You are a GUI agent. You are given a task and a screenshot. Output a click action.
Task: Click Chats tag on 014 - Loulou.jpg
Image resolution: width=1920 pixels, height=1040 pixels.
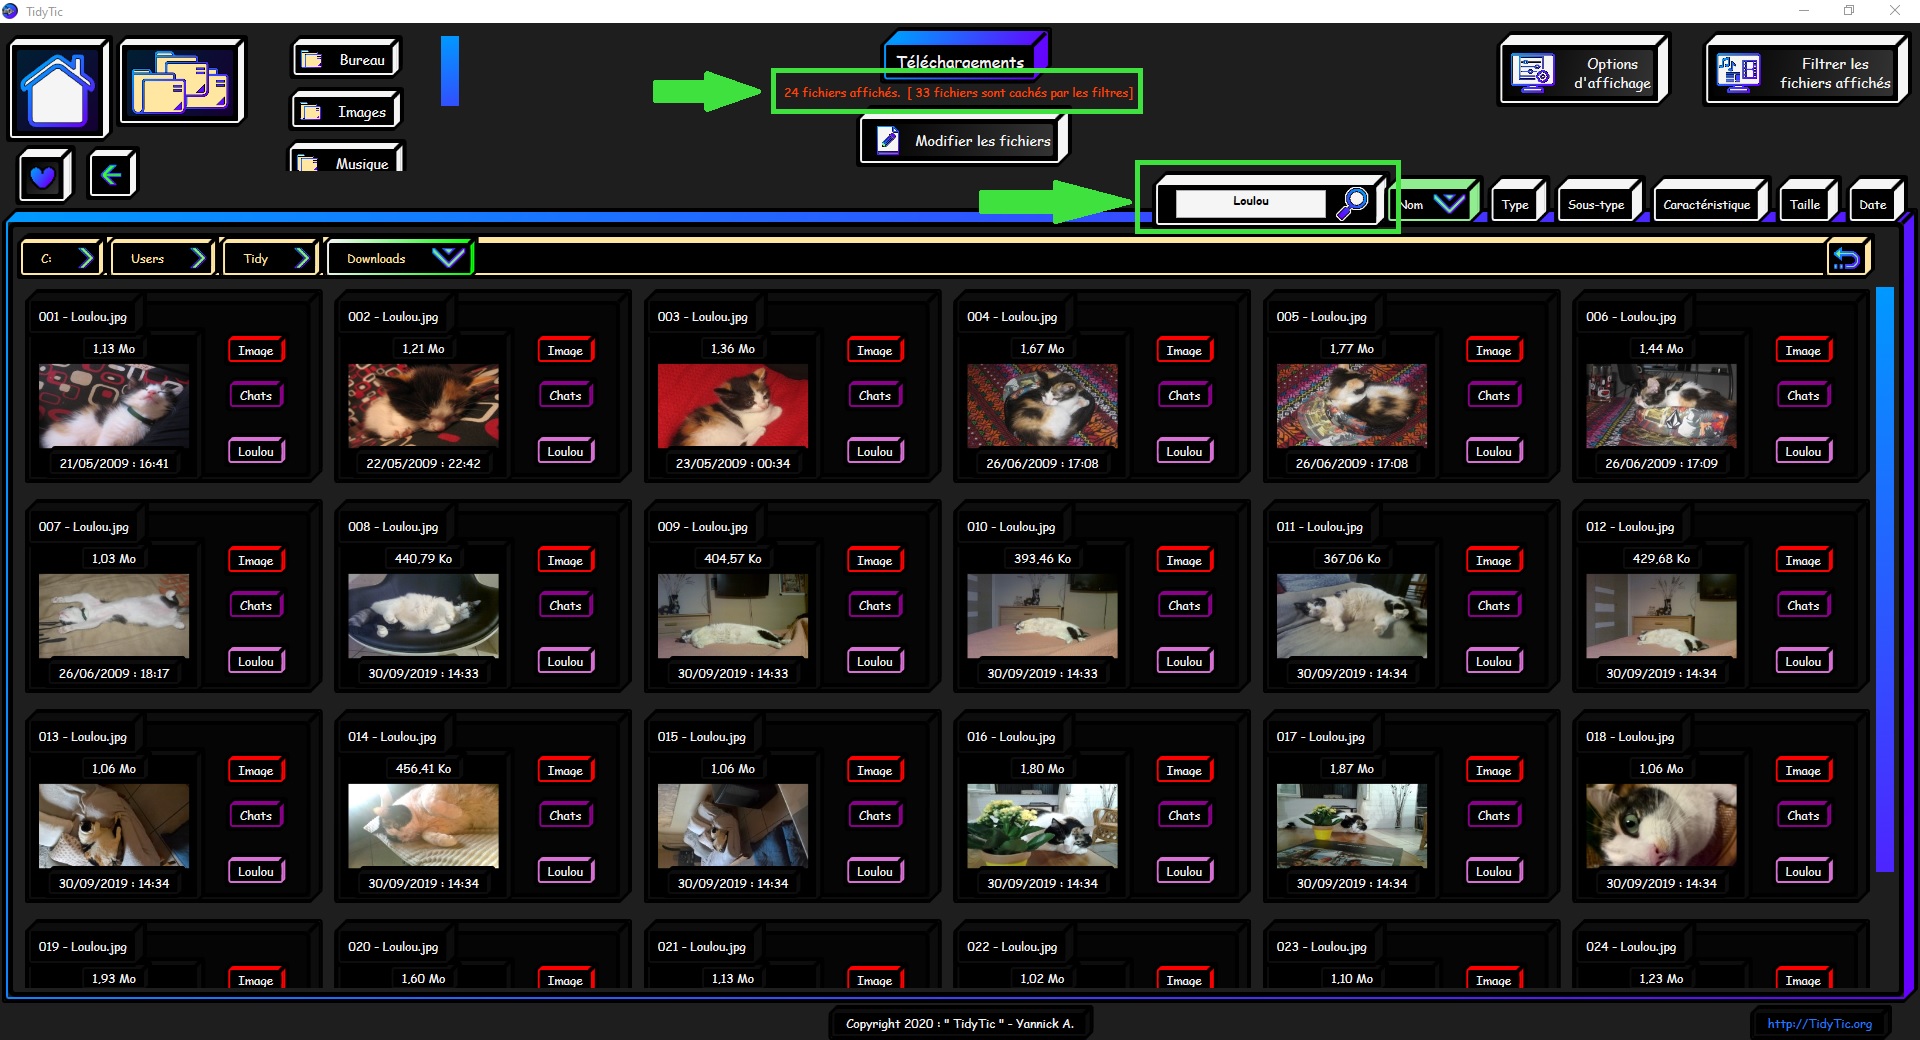(x=565, y=816)
